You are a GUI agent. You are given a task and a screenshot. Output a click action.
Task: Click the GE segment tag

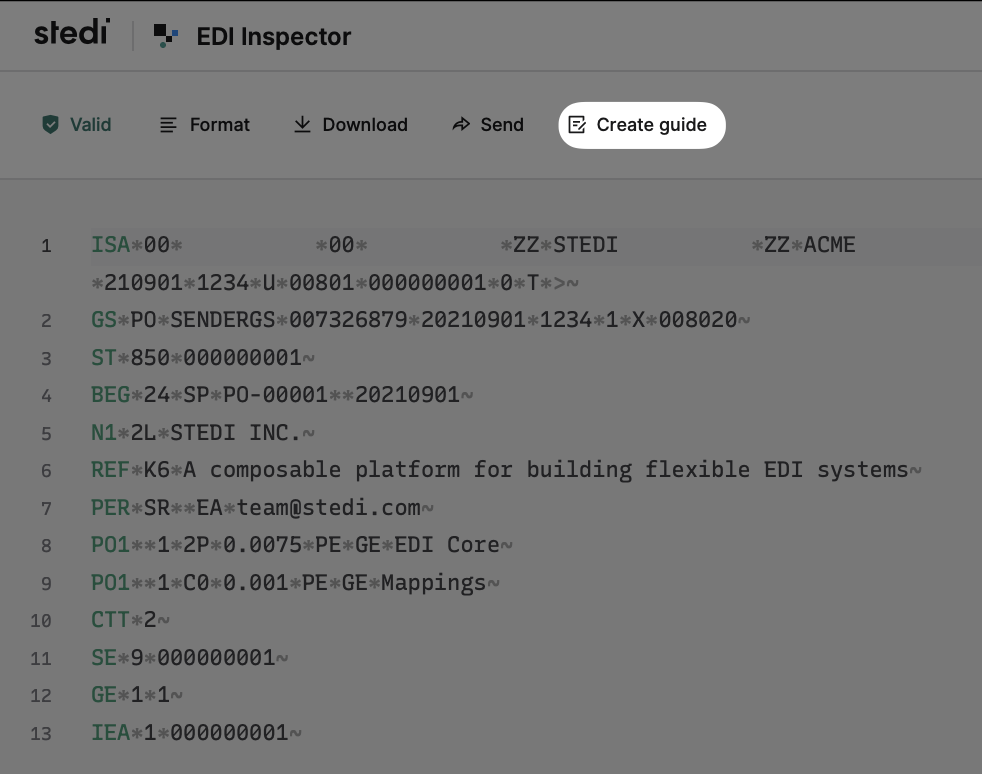tap(104, 696)
